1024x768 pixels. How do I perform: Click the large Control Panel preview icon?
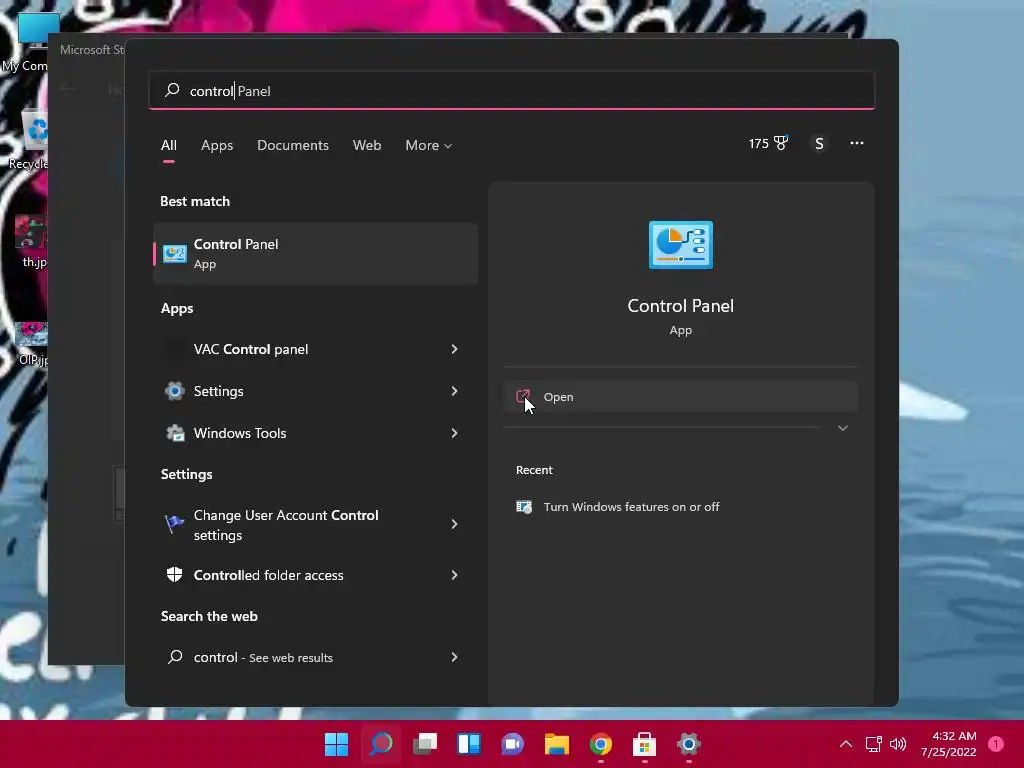(x=680, y=245)
